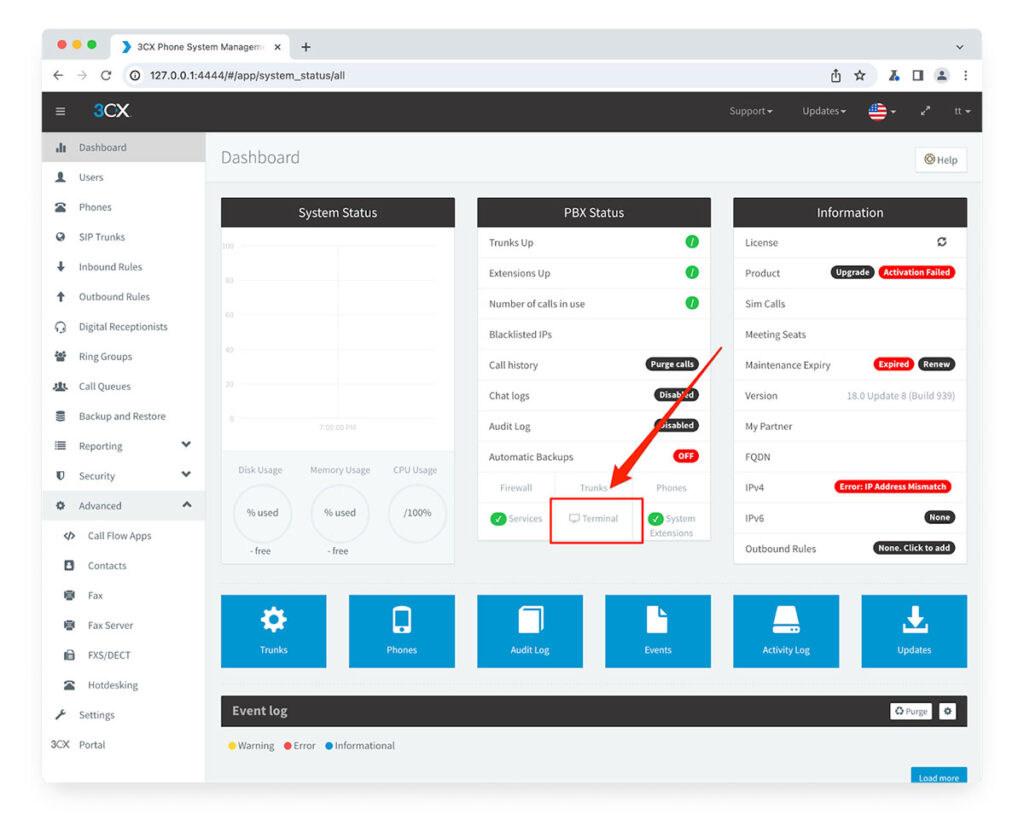Open the tt user account dropdown

(x=962, y=111)
